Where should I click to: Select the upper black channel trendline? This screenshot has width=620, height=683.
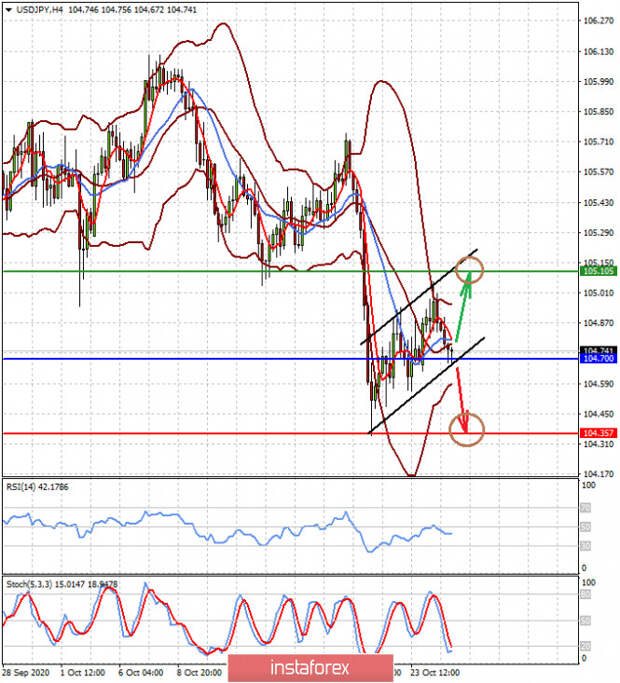tap(419, 297)
